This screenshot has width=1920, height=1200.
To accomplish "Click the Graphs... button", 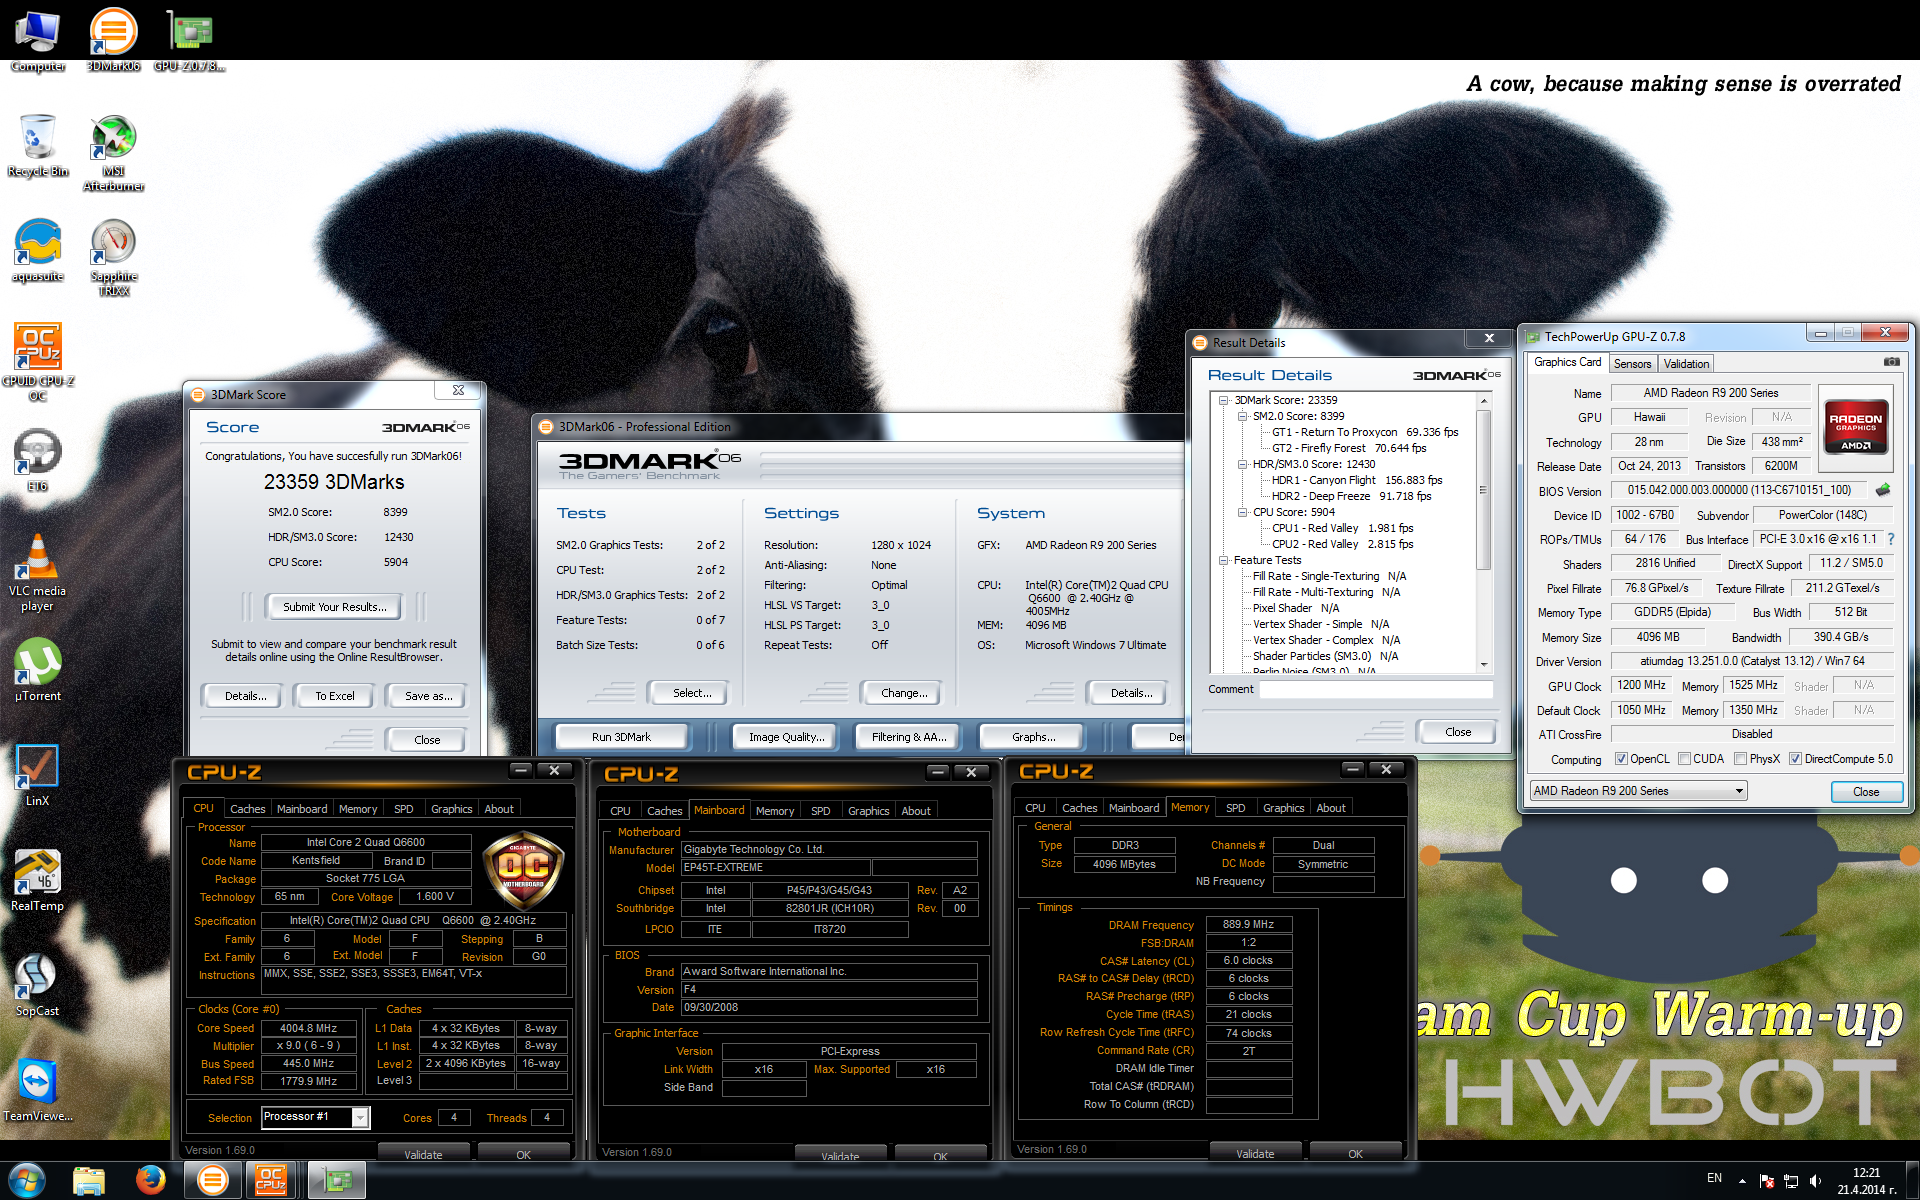I will [1033, 737].
